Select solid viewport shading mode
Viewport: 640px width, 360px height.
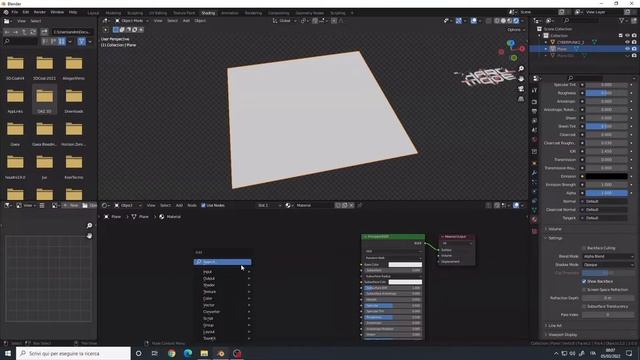point(503,21)
